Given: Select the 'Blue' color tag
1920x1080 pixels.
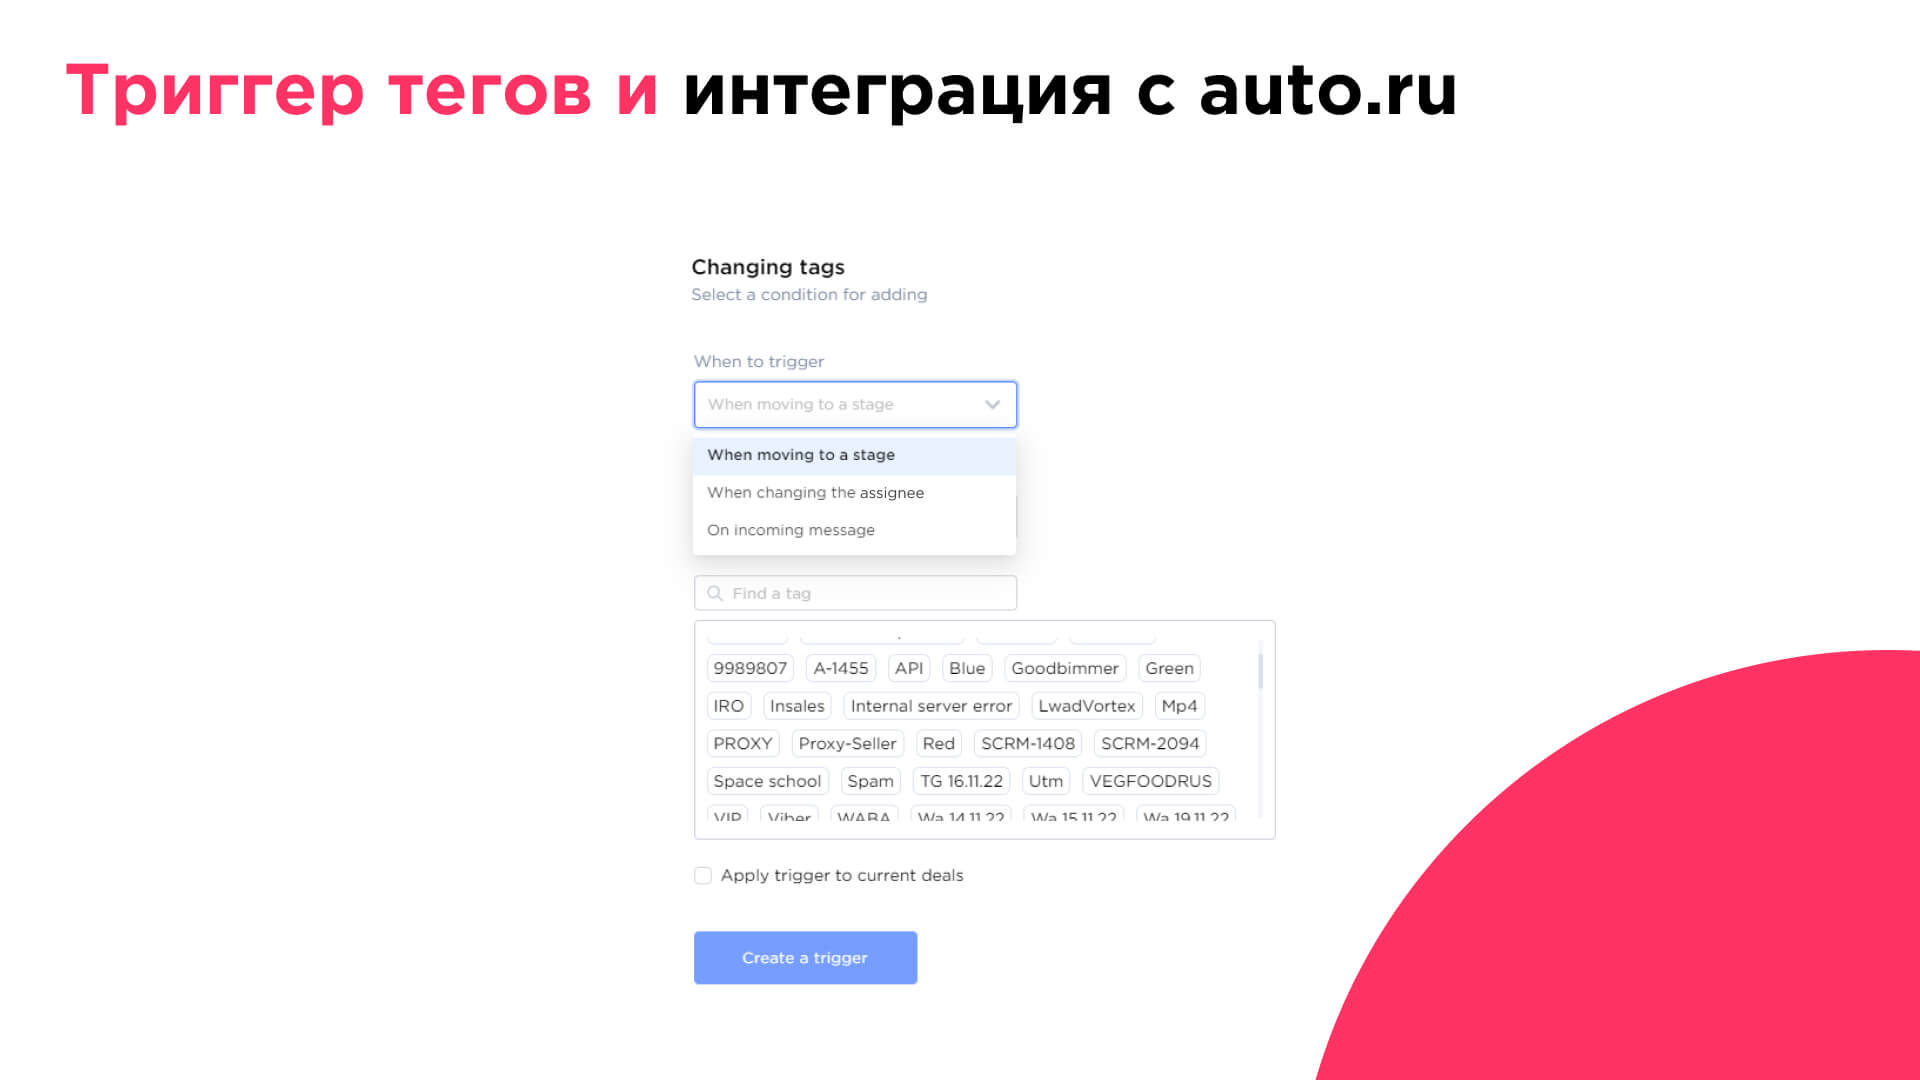Looking at the screenshot, I should 967,667.
